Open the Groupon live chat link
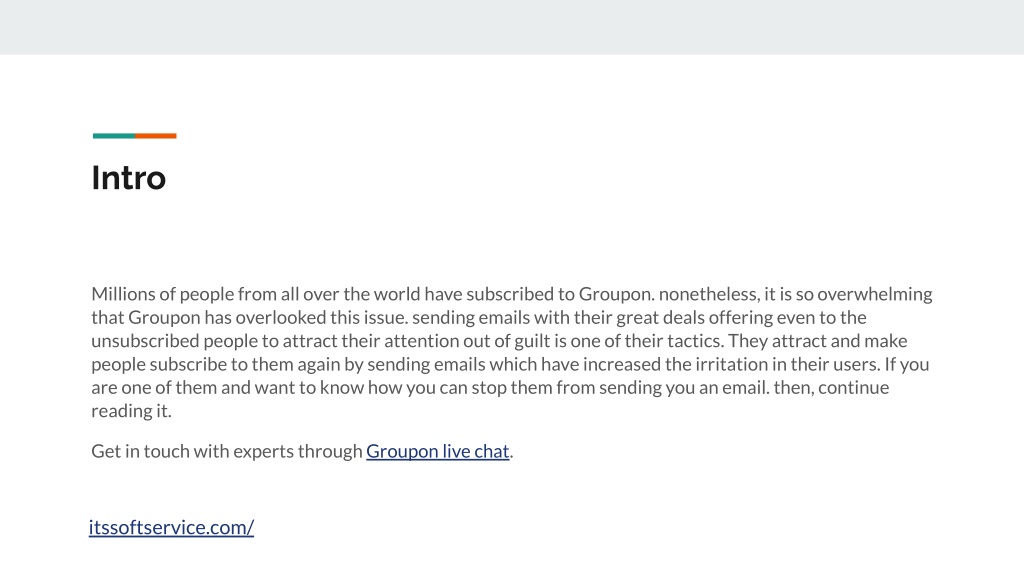Viewport: 1024px width, 576px height. 438,451
